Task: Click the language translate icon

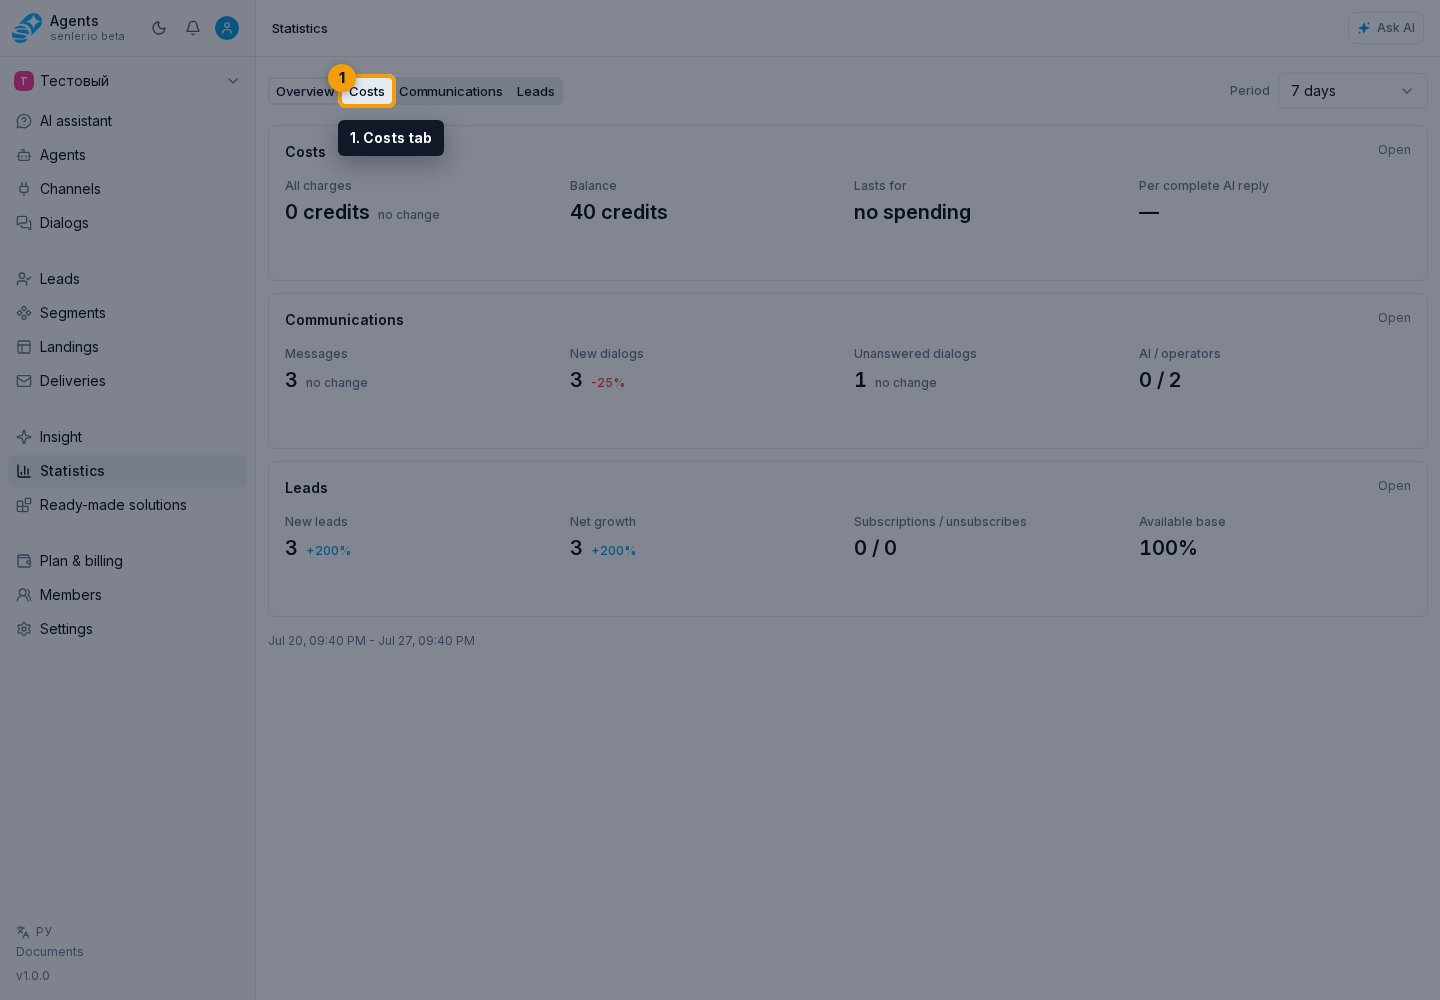Action: click(23, 931)
